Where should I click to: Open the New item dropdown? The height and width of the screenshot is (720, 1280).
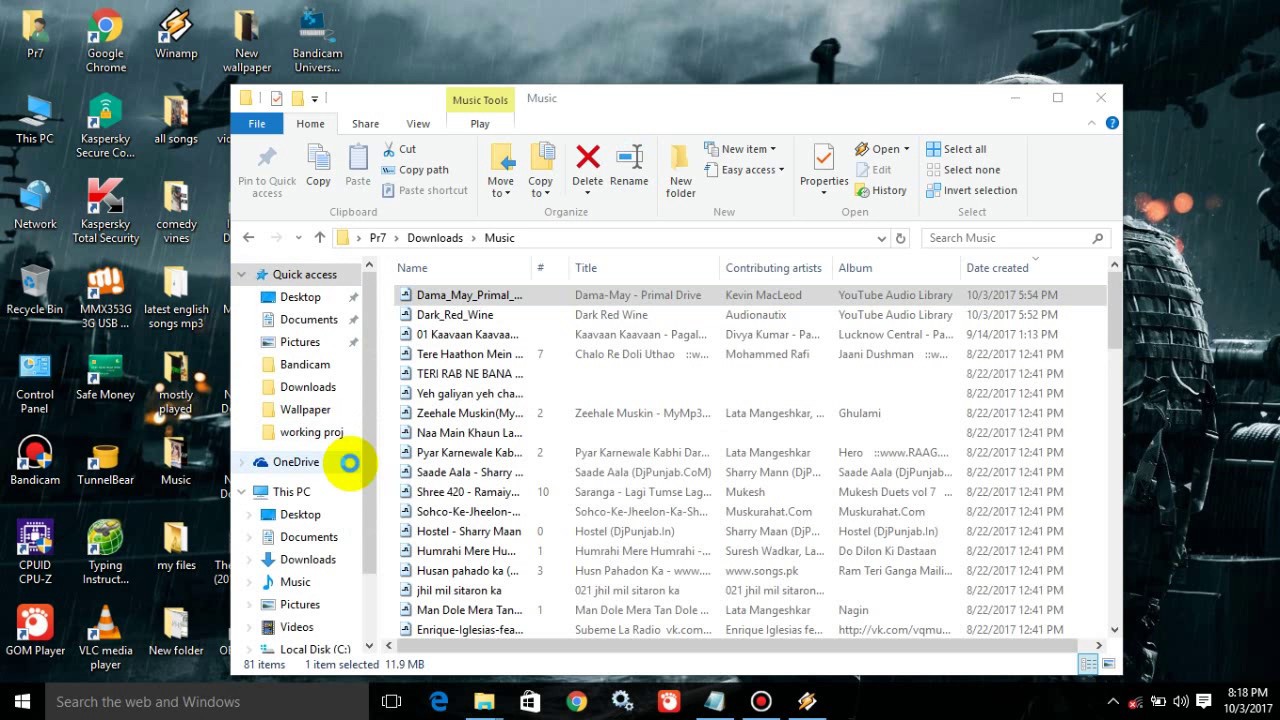[x=740, y=149]
